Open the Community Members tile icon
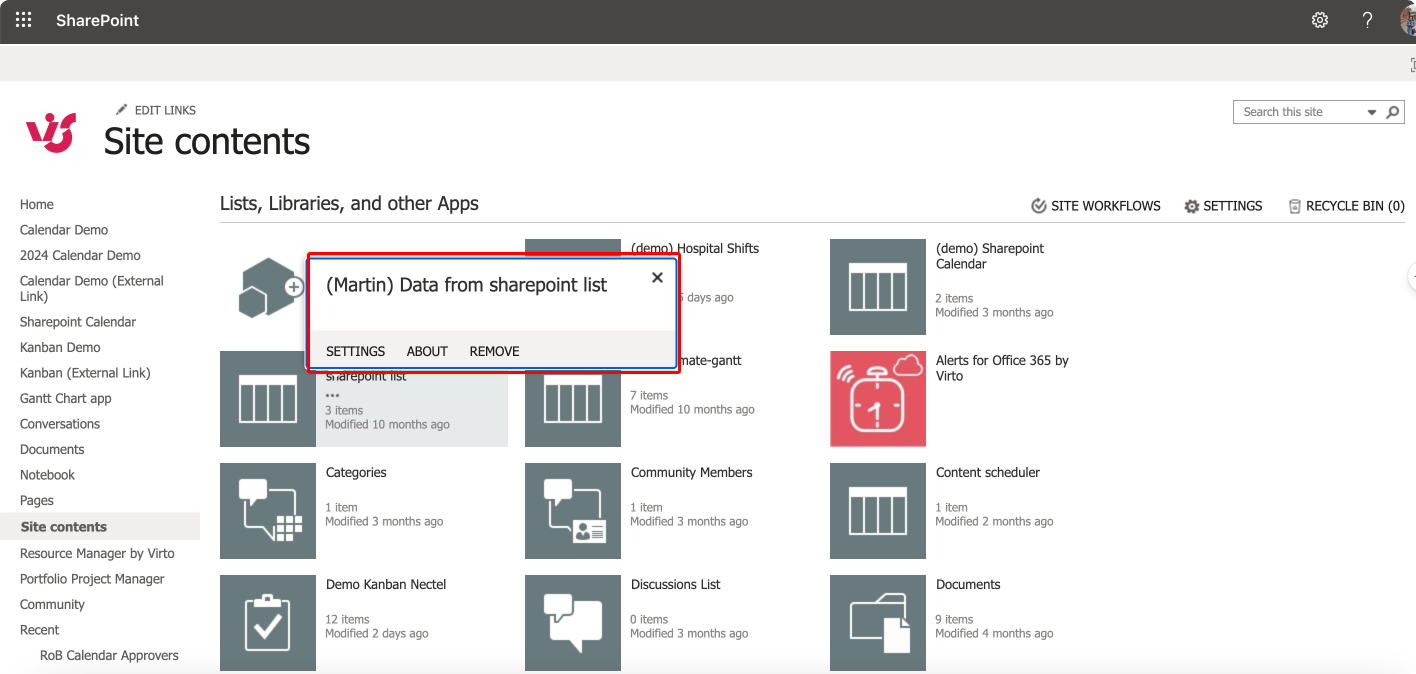The width and height of the screenshot is (1416, 674). 573,510
